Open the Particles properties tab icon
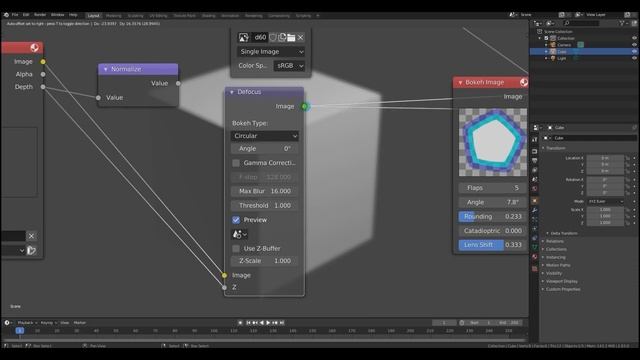Screen dimensions: 640x360 point(535,220)
